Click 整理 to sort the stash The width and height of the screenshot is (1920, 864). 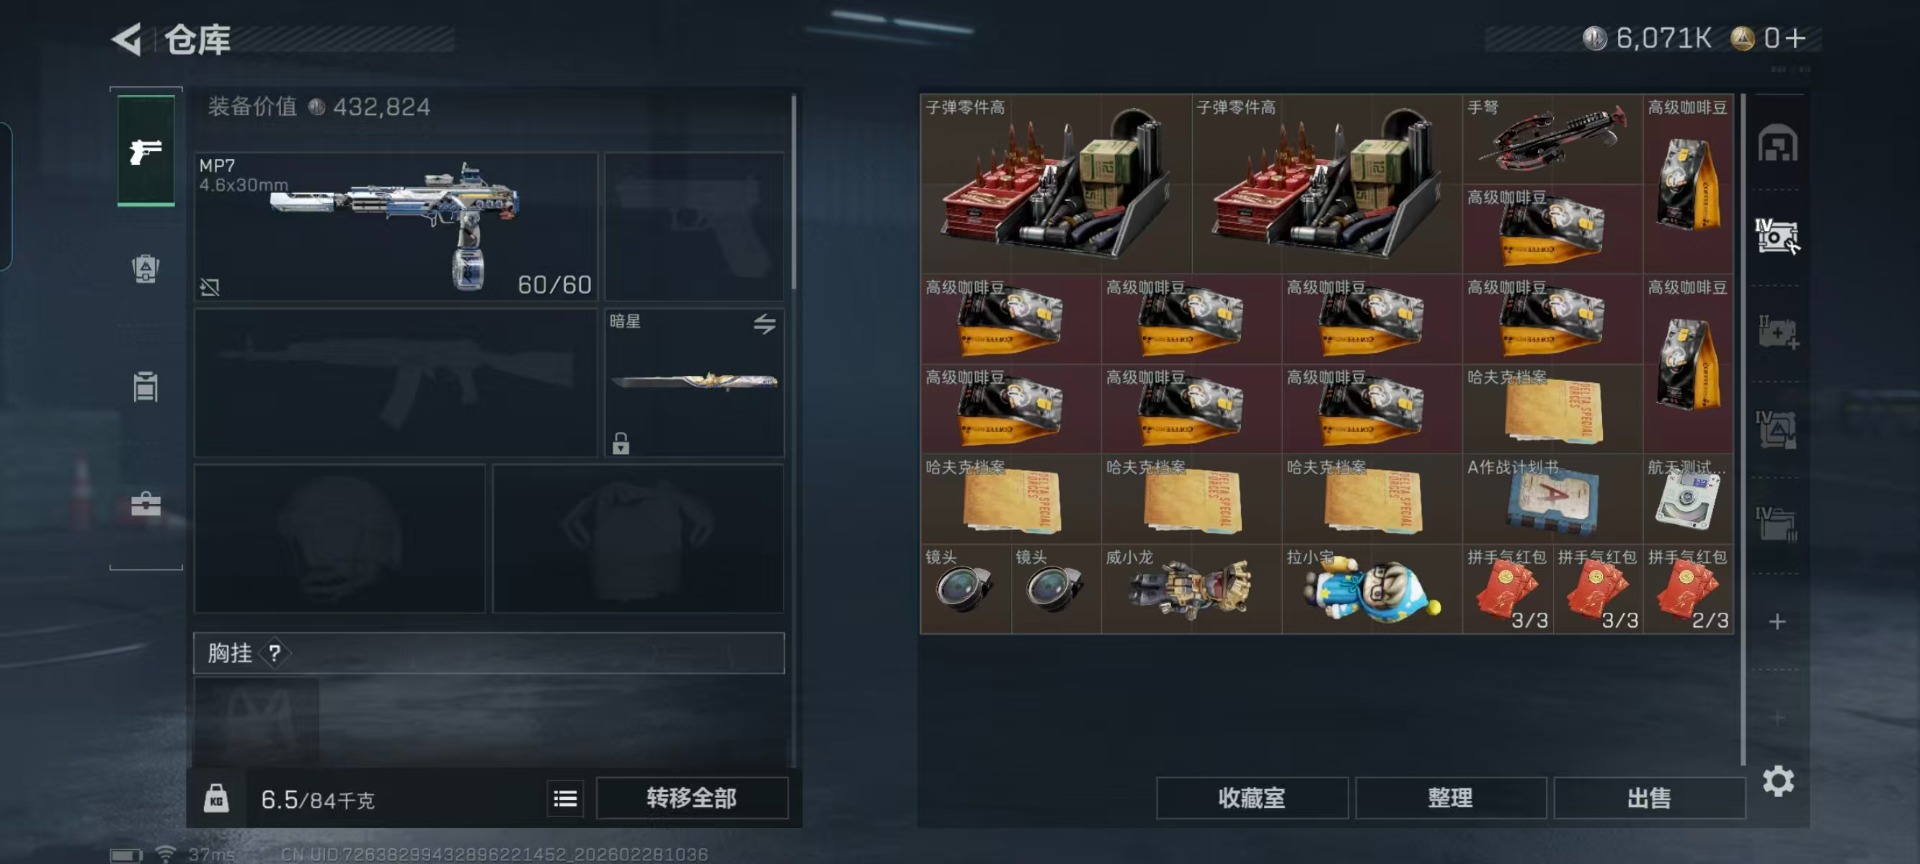(1450, 798)
